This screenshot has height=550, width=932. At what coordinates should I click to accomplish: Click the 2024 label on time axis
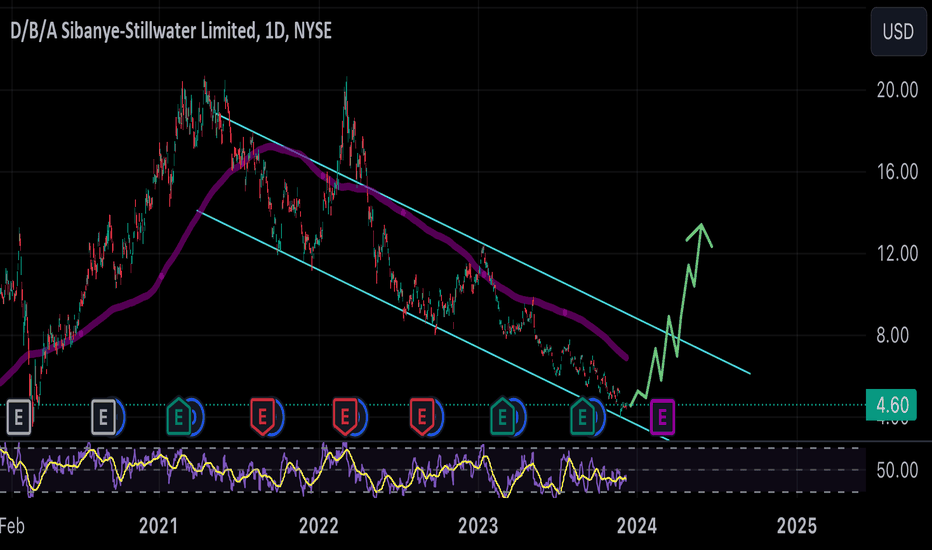coord(637,526)
